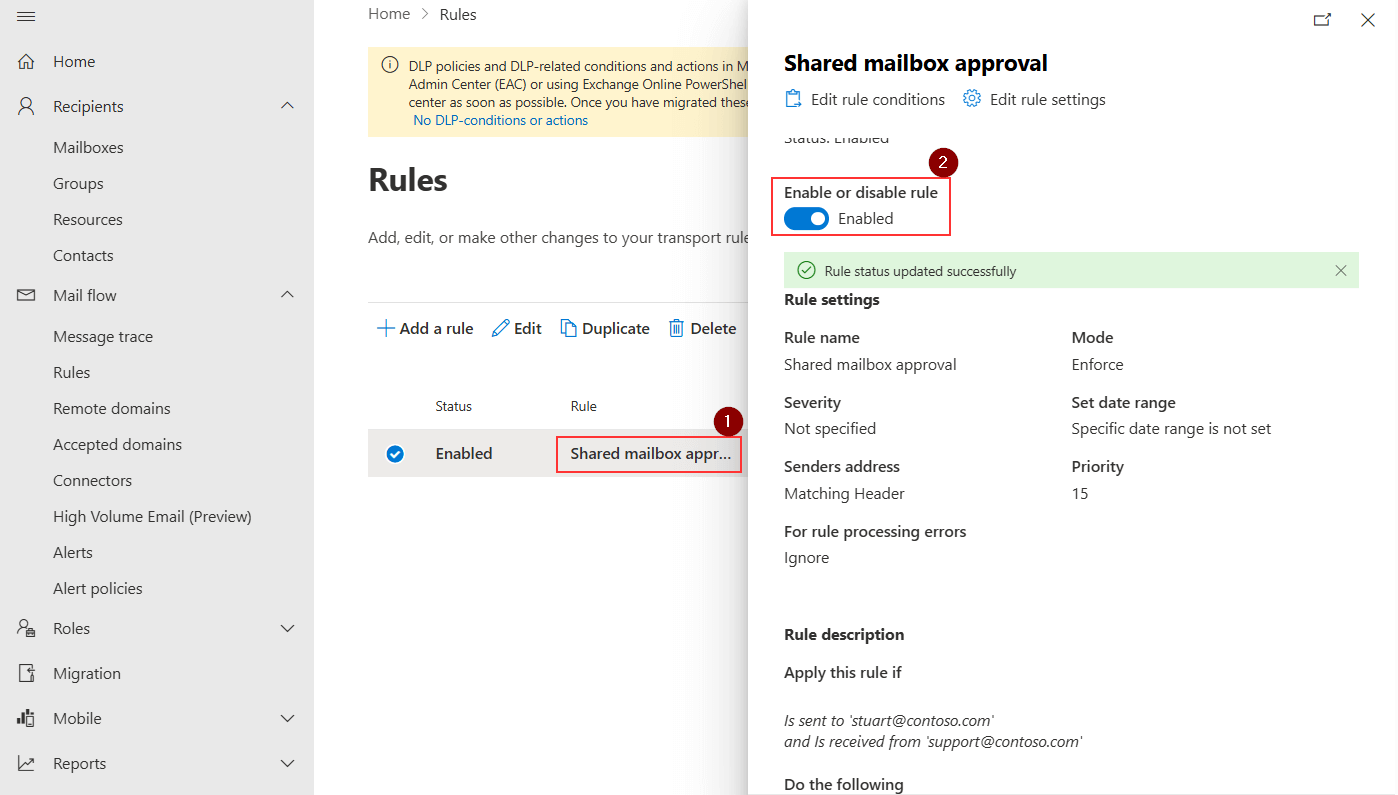Toggle Enable or disable rule switch
The image size is (1398, 795).
[x=806, y=218]
